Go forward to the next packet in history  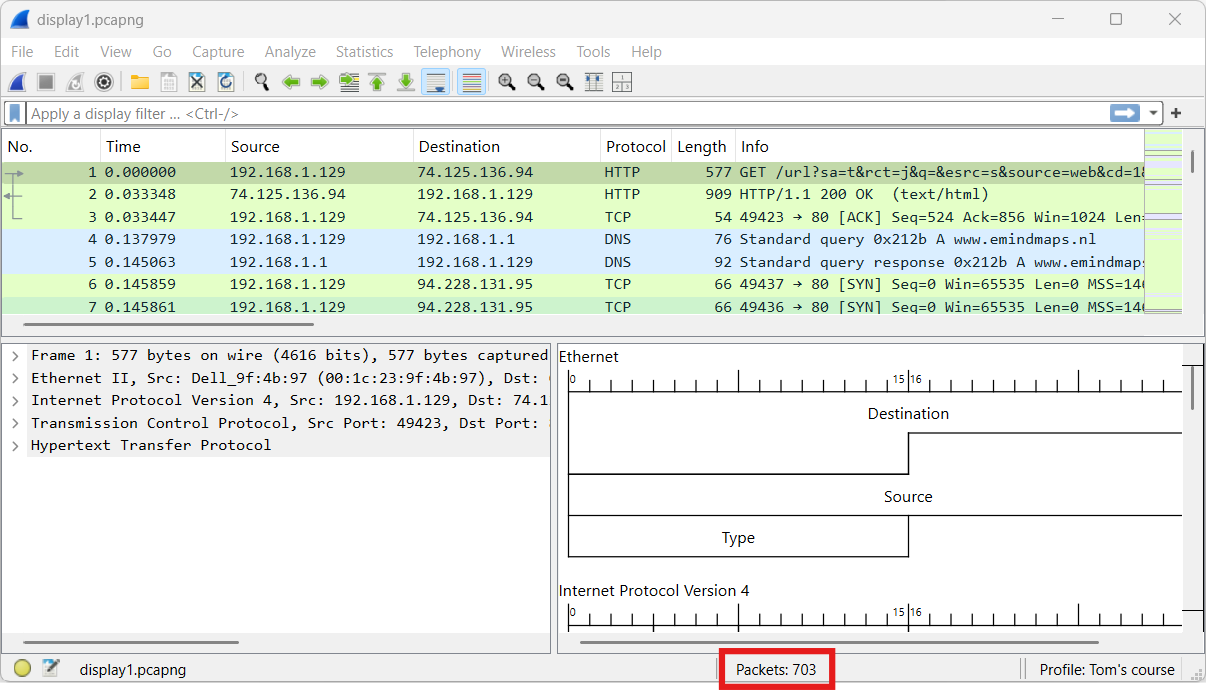click(320, 82)
